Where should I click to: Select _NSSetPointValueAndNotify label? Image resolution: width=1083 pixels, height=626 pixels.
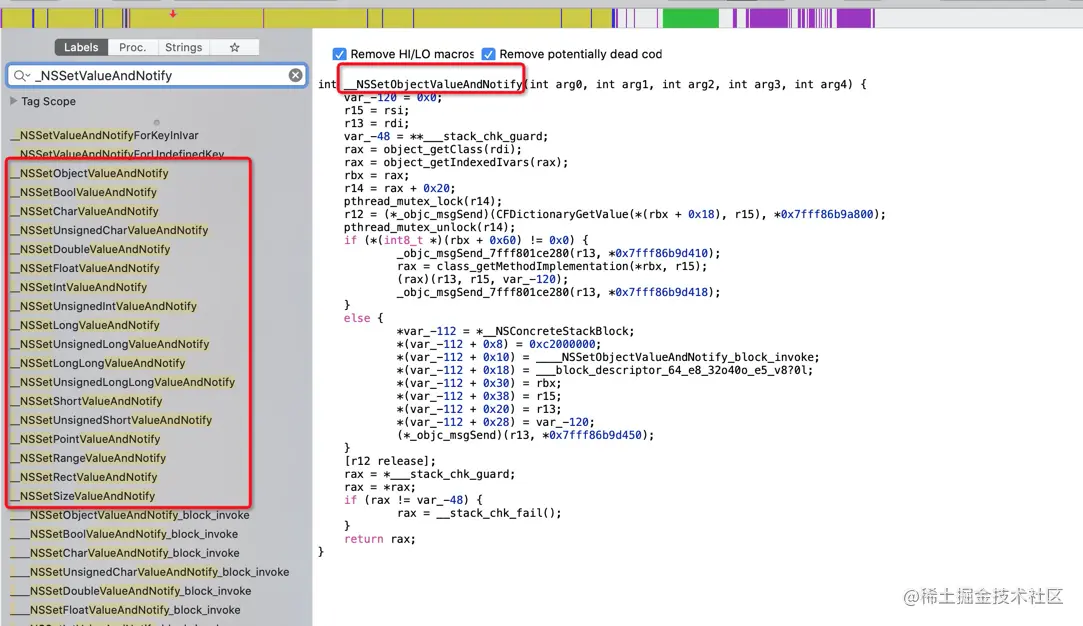(86, 439)
